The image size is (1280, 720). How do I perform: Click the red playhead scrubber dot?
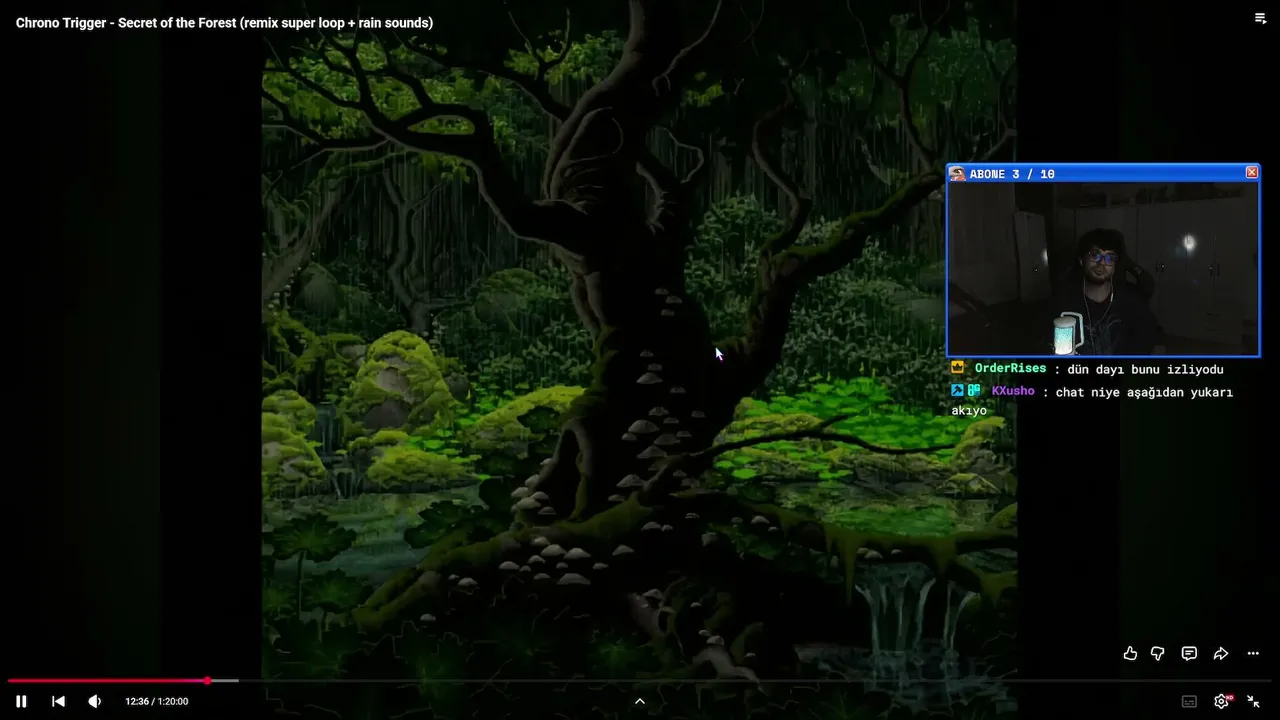208,680
